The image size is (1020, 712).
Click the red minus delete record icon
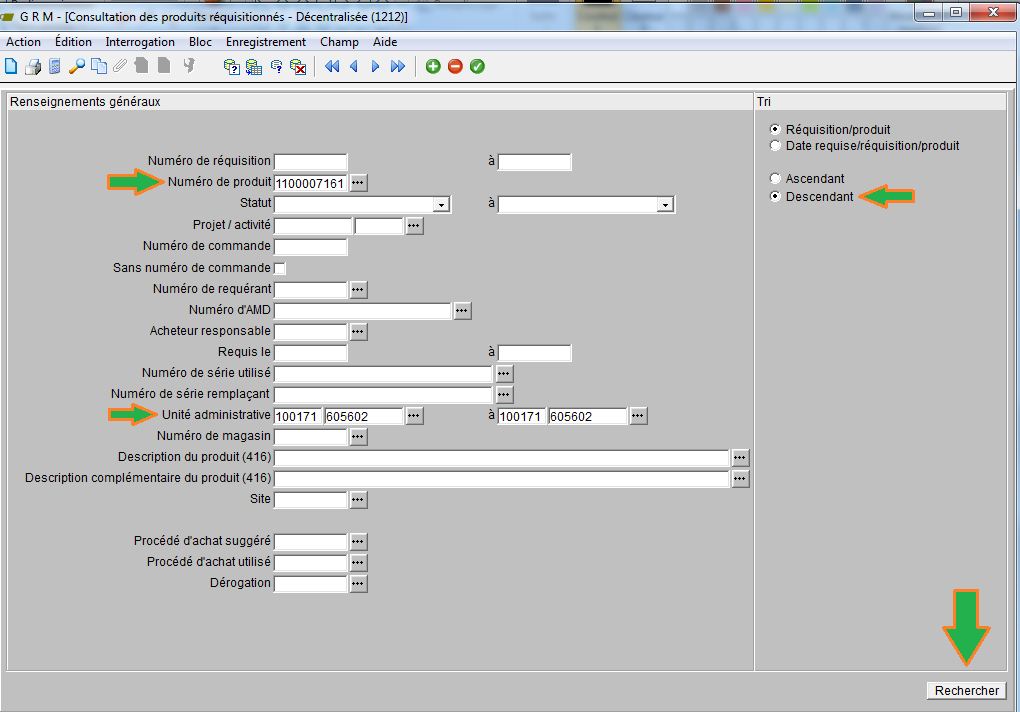455,67
